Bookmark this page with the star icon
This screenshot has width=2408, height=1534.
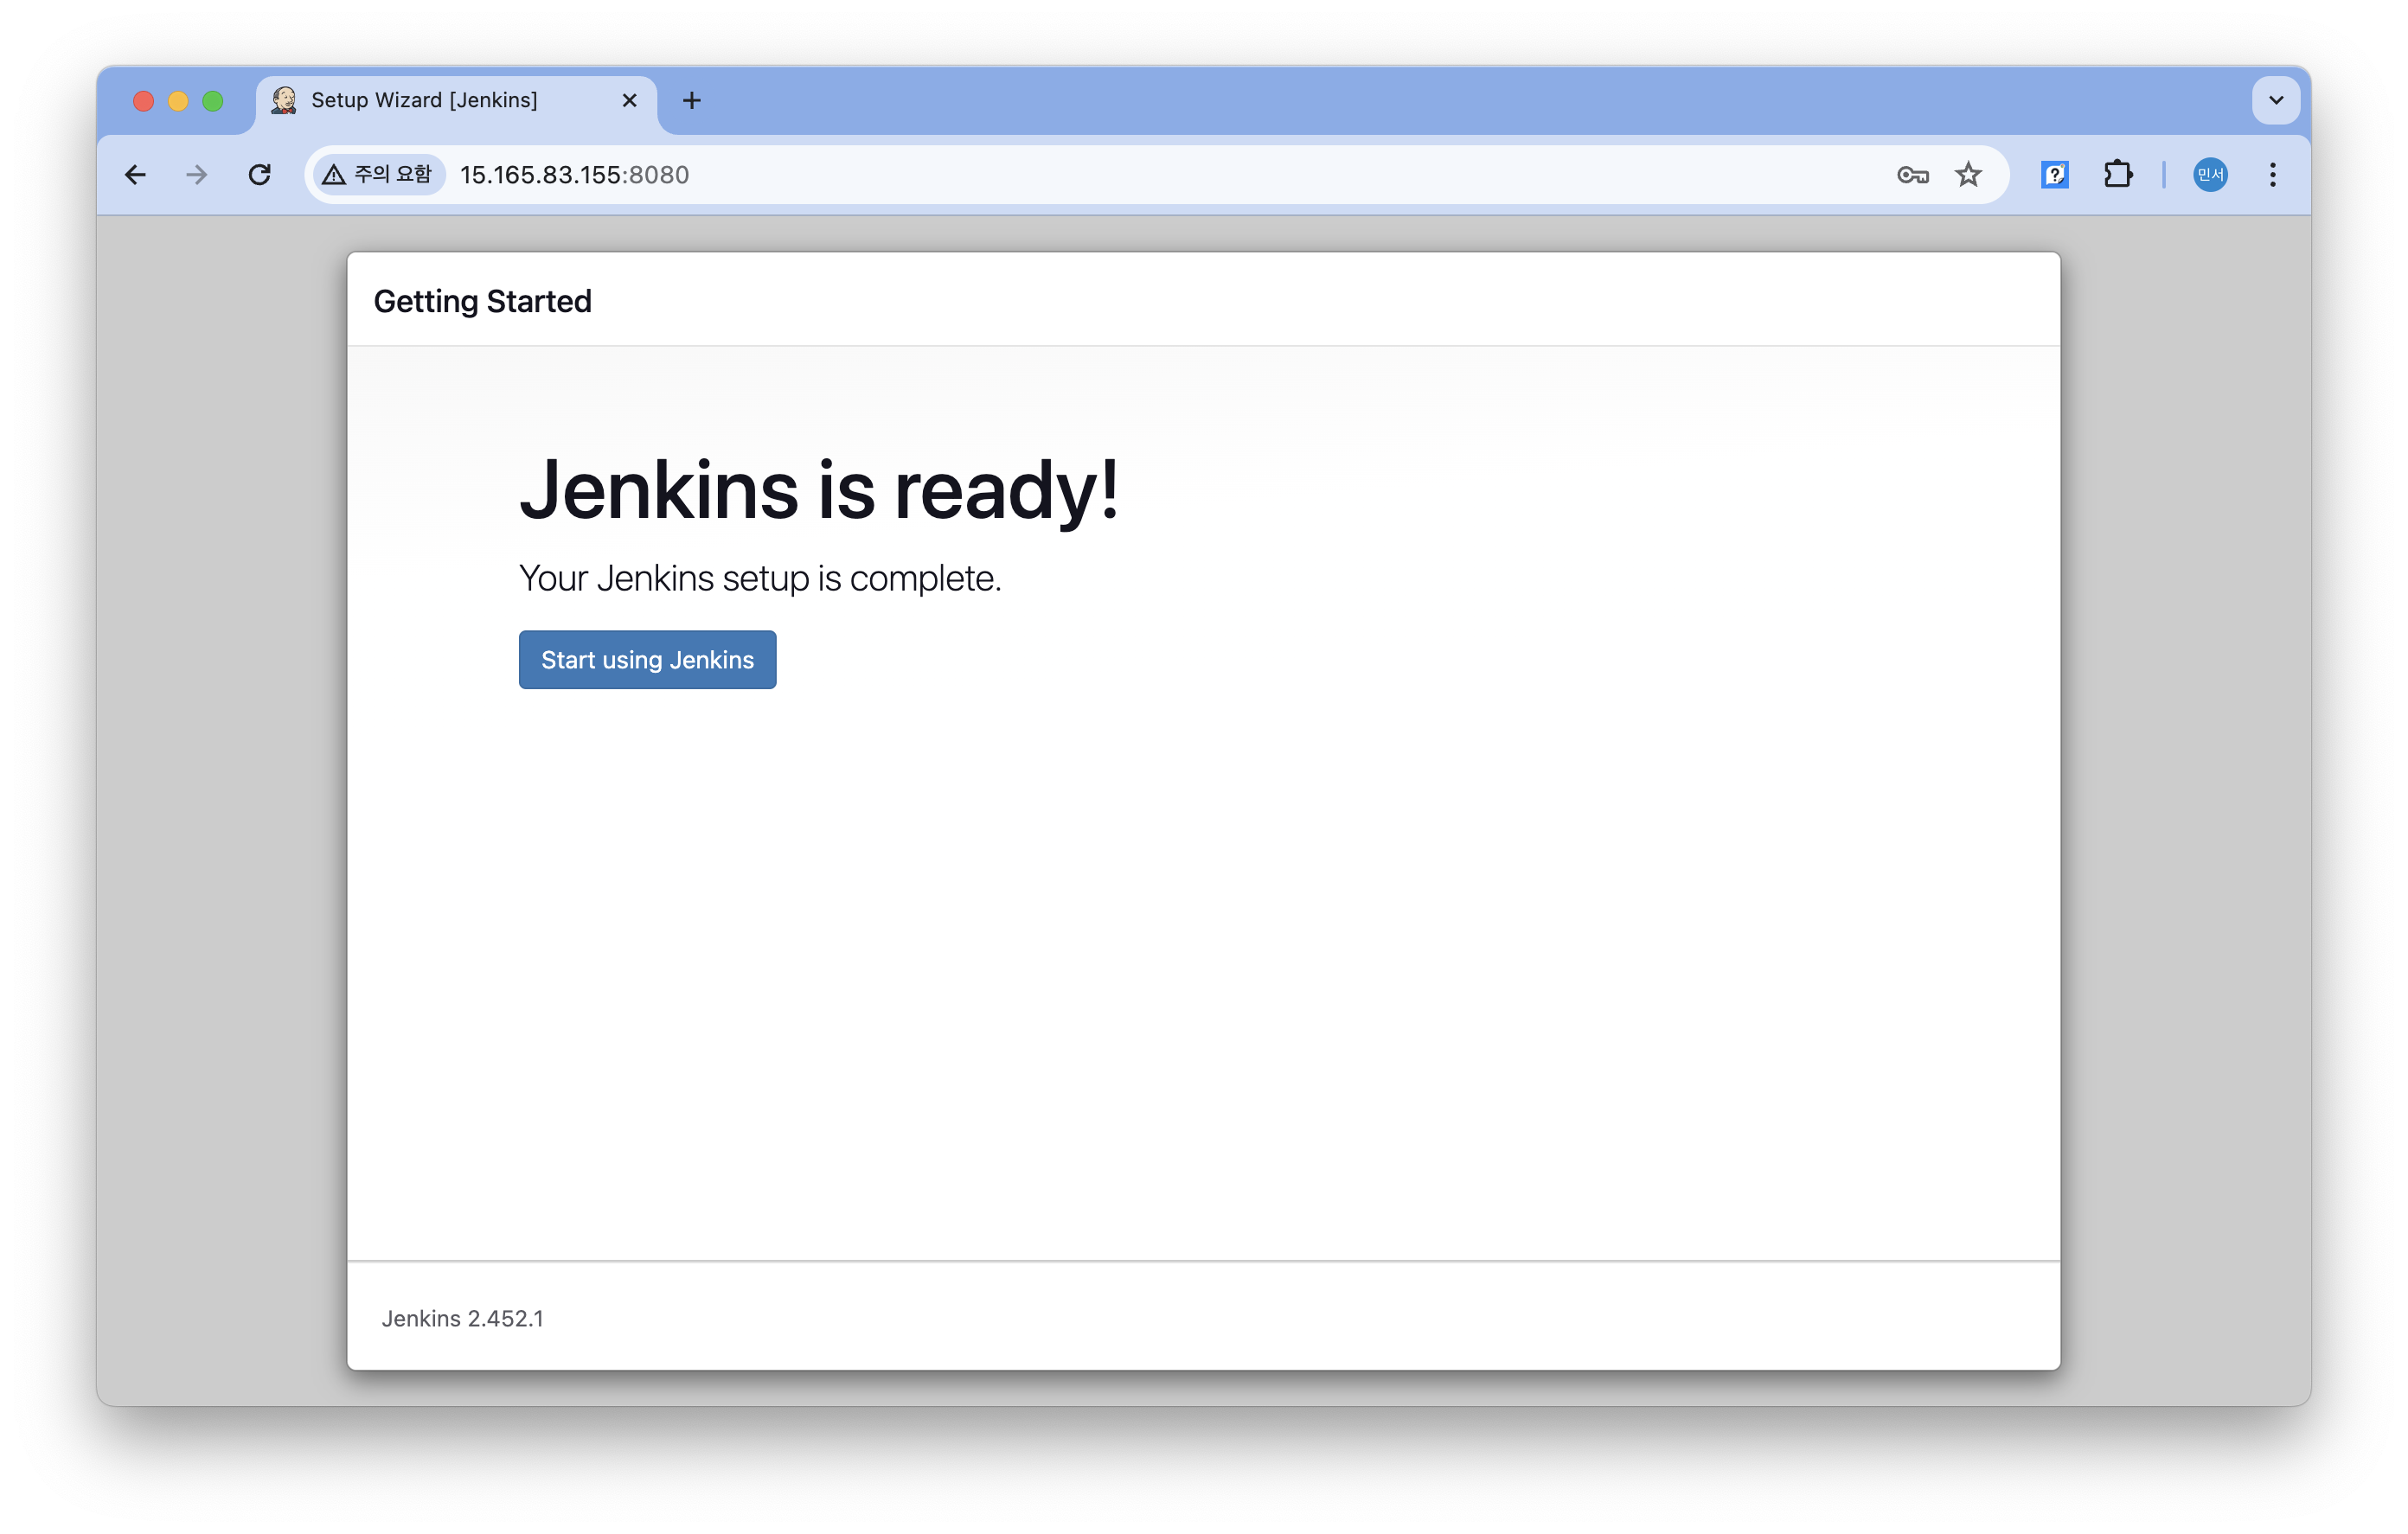[x=1968, y=175]
